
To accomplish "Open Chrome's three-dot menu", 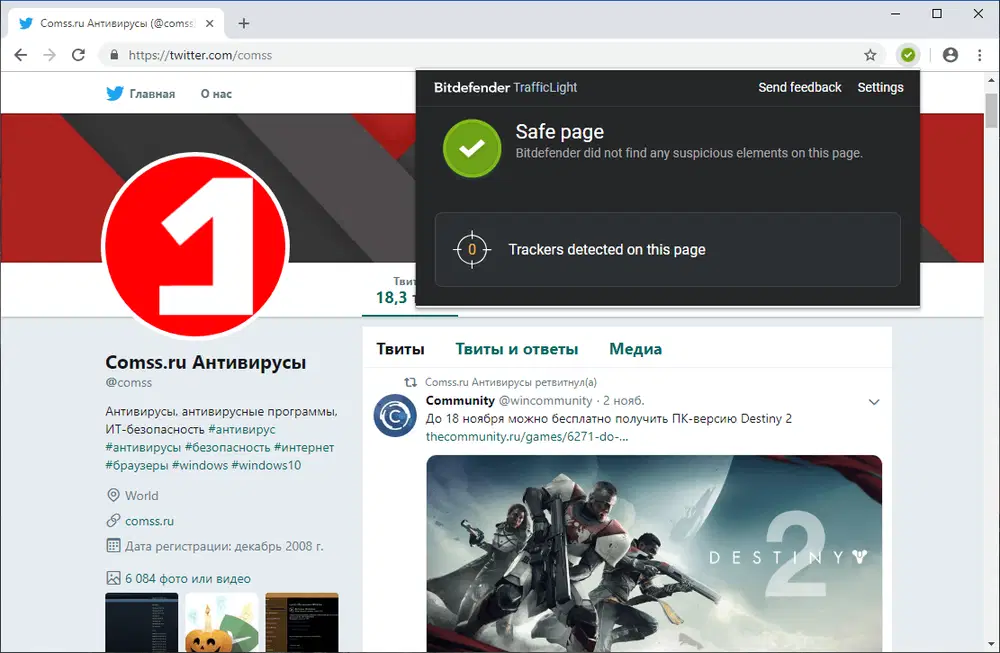I will 980,55.
